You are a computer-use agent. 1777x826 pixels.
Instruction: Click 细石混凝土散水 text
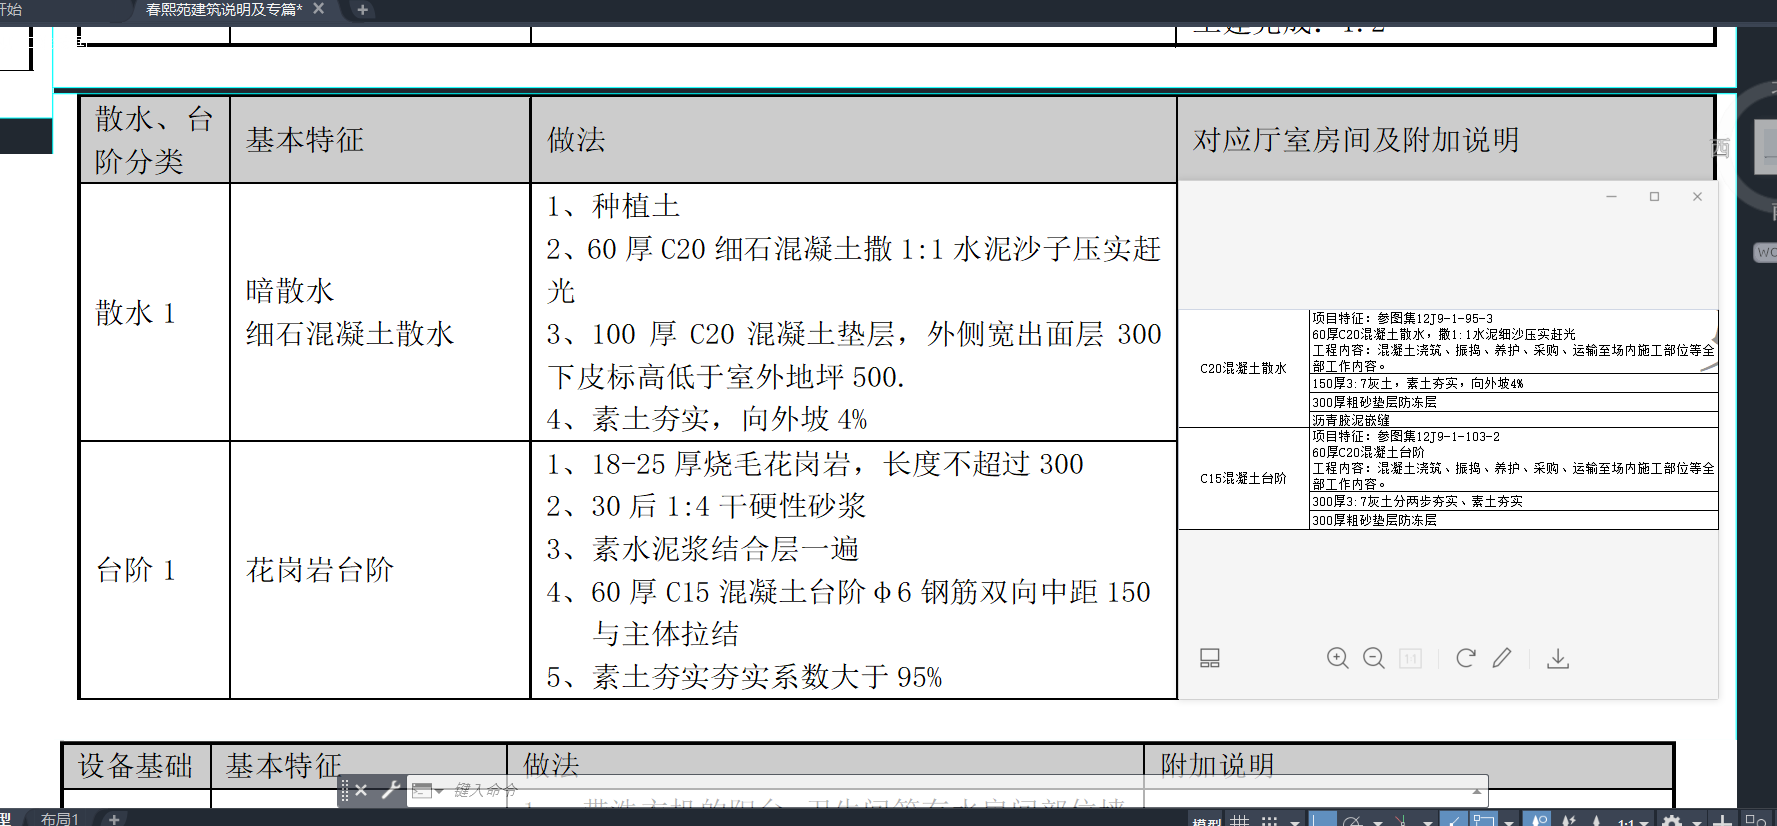point(350,334)
